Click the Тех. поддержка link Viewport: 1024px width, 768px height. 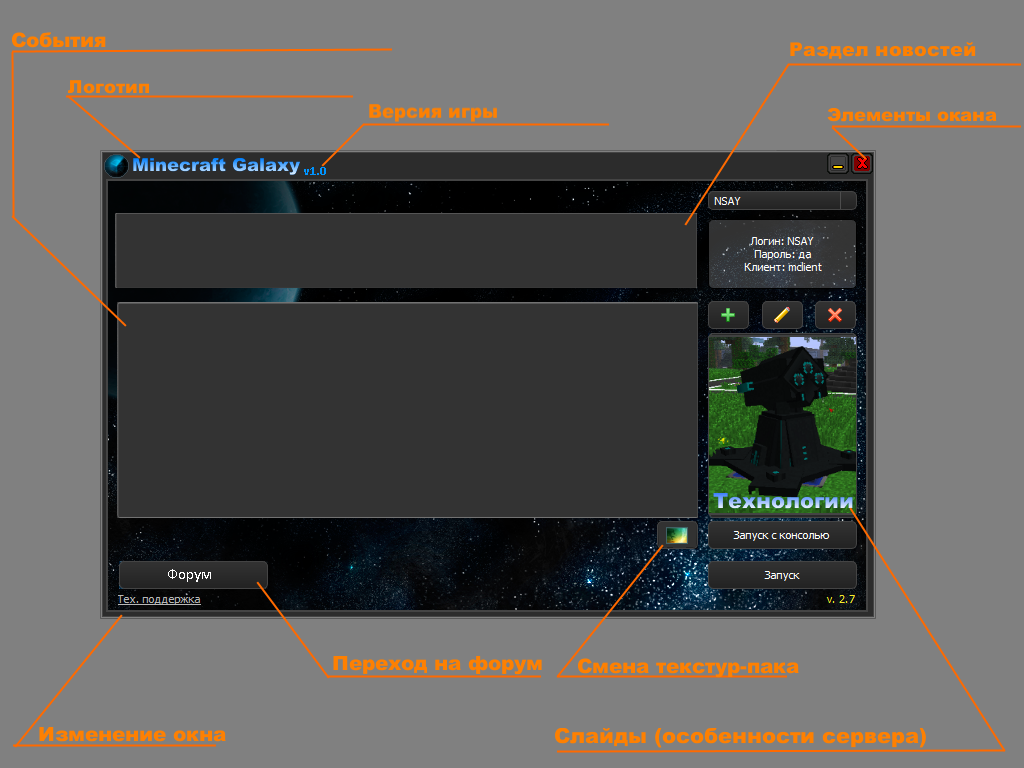tap(159, 600)
